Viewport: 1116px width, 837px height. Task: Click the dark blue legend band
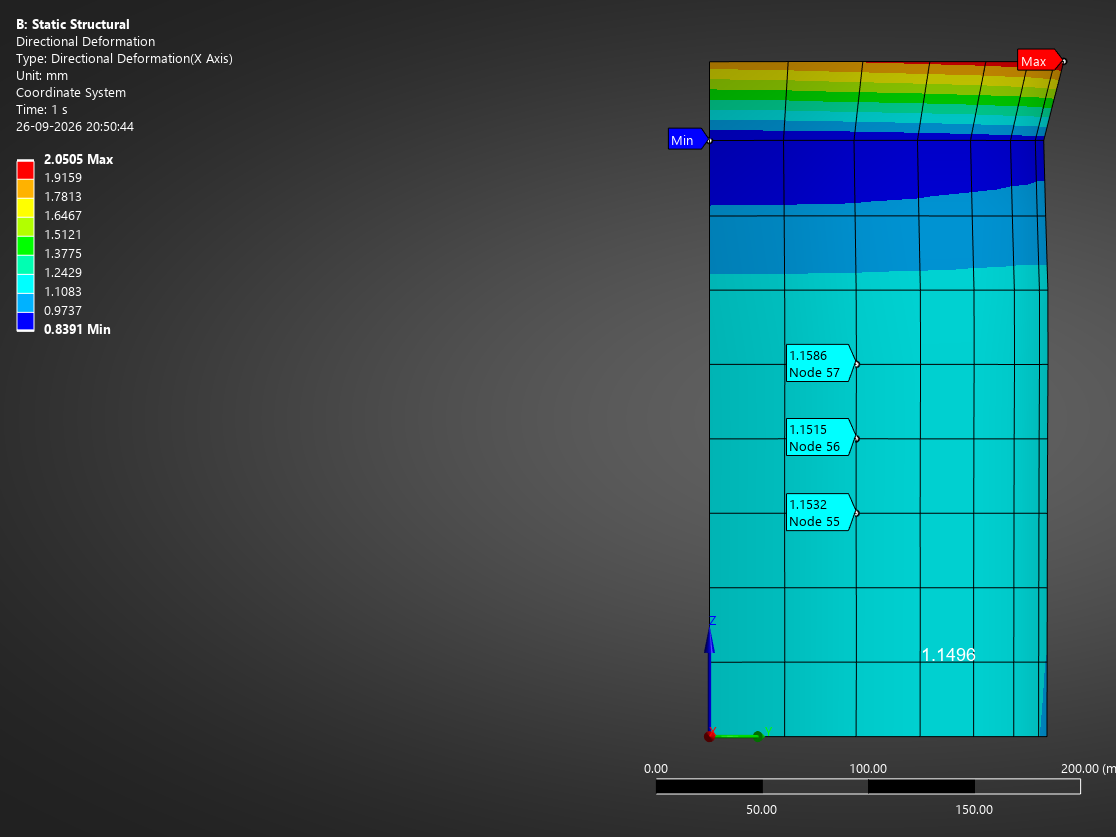point(26,322)
